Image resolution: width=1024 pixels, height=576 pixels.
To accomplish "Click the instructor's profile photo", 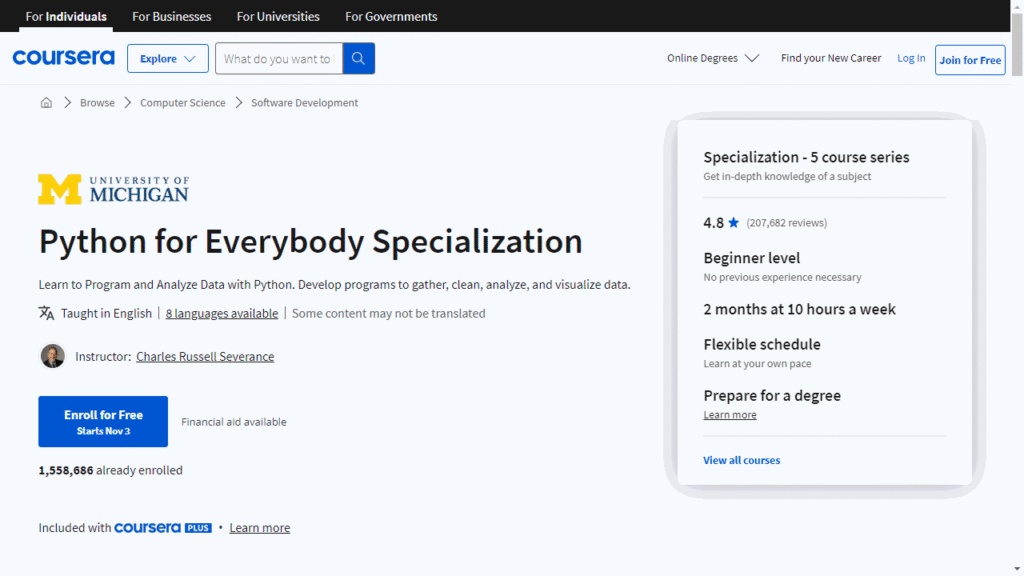I will (52, 356).
